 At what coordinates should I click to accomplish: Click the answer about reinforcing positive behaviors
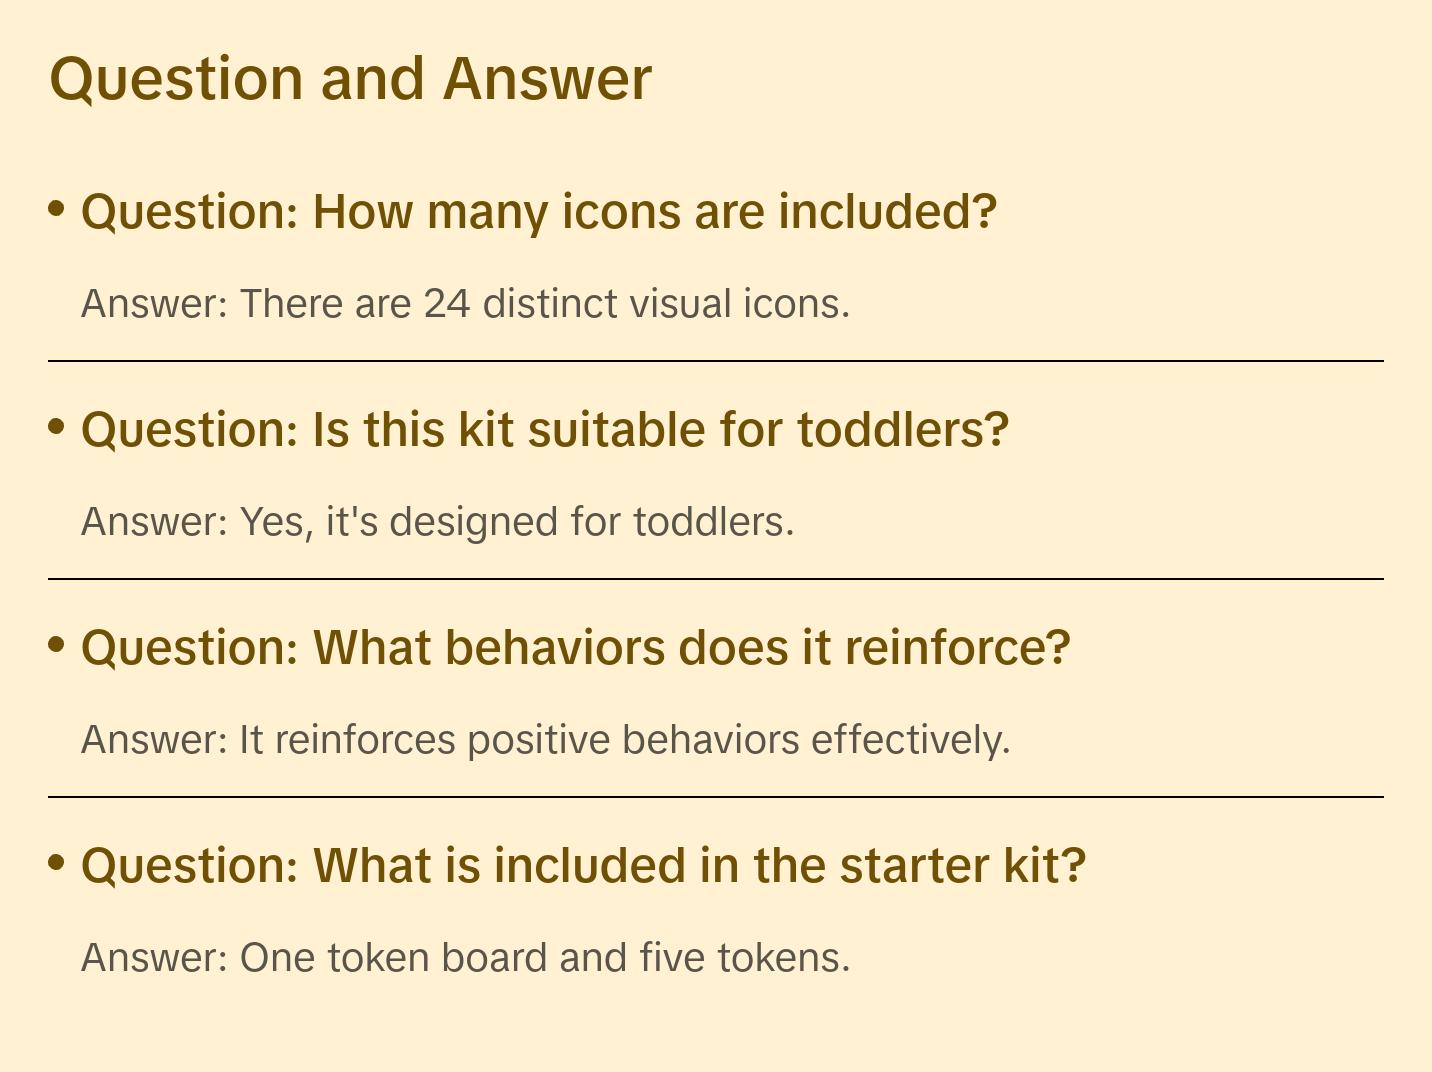pos(545,739)
